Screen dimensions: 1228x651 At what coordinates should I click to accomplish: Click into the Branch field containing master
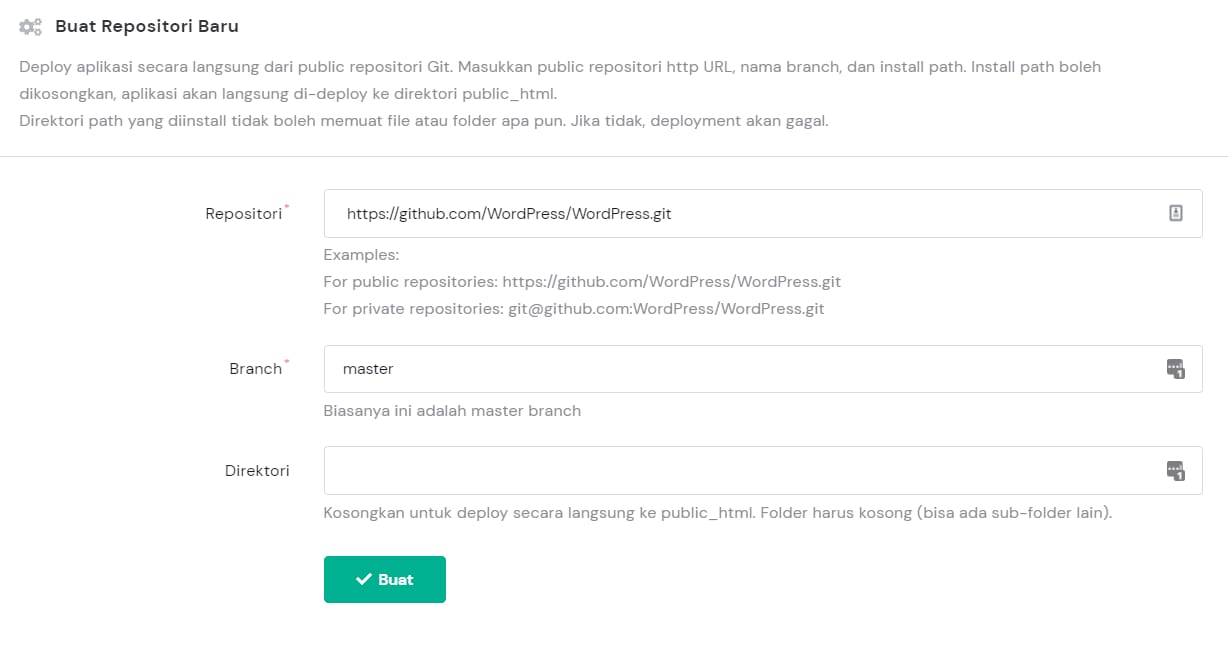click(x=740, y=369)
